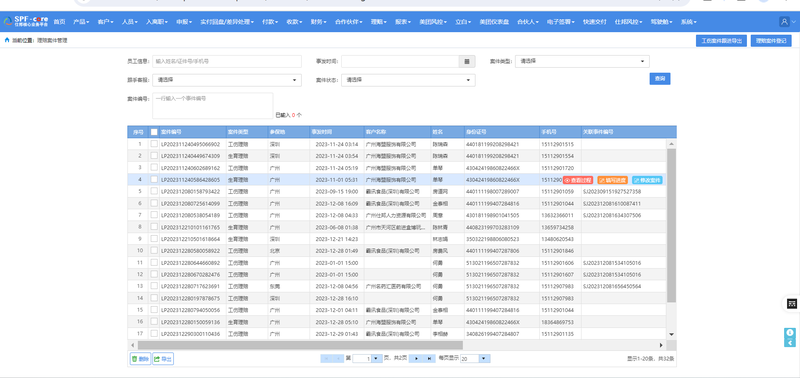Click the 导出 export button
This screenshot has height=378, width=800.
tap(163, 359)
